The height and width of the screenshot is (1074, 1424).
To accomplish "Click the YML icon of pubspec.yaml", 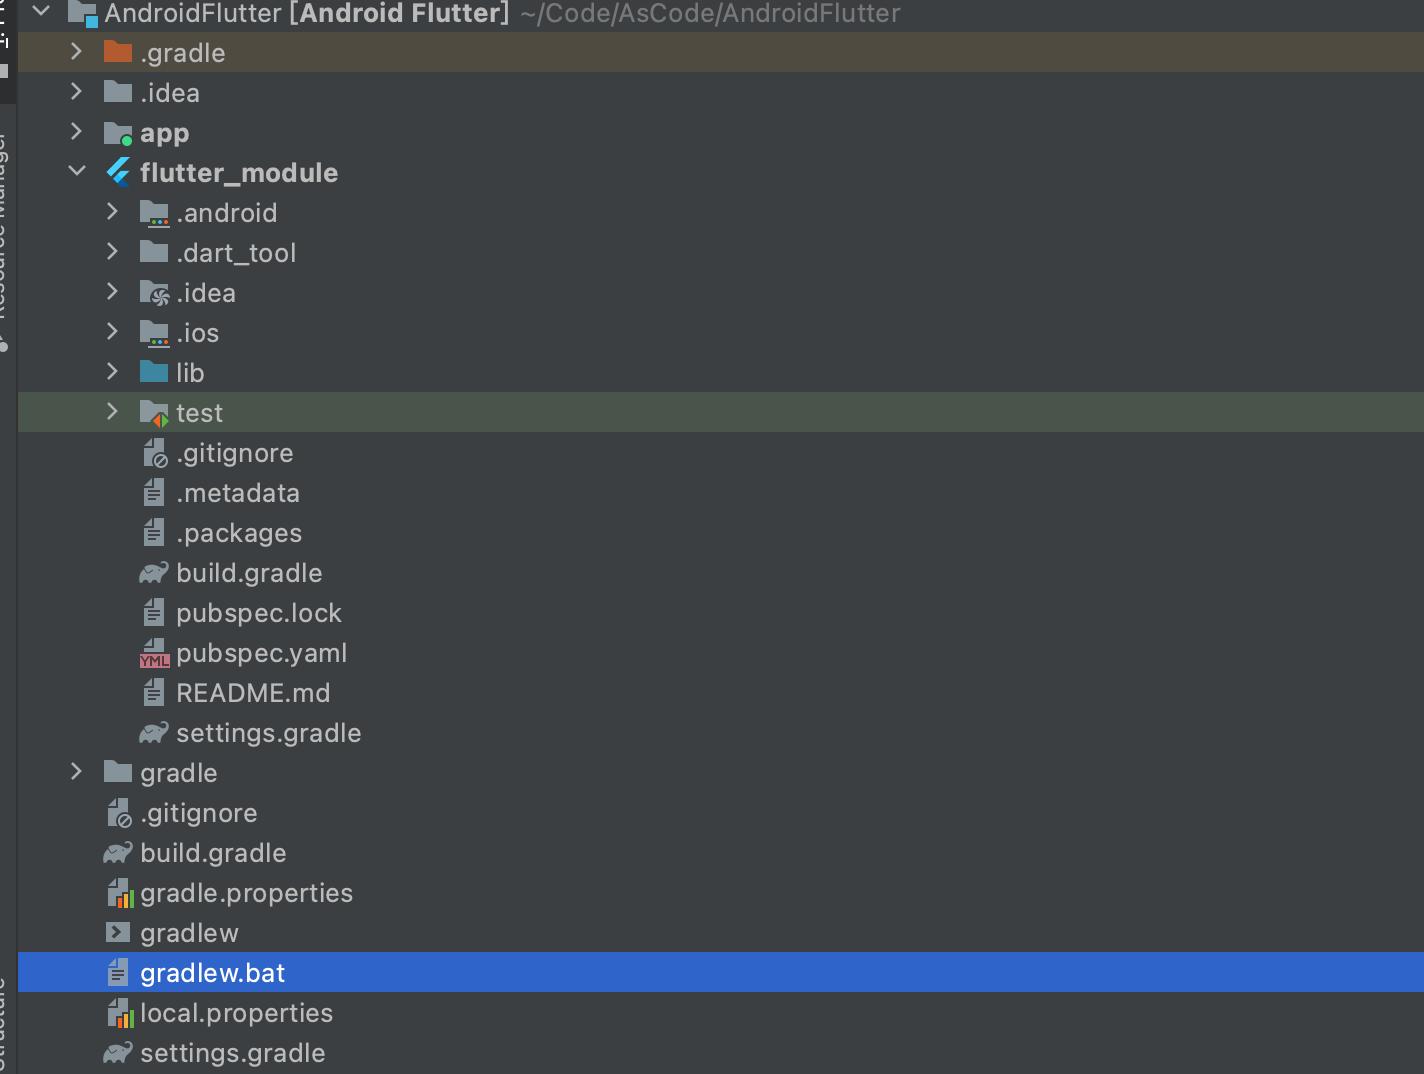I will tap(154, 653).
